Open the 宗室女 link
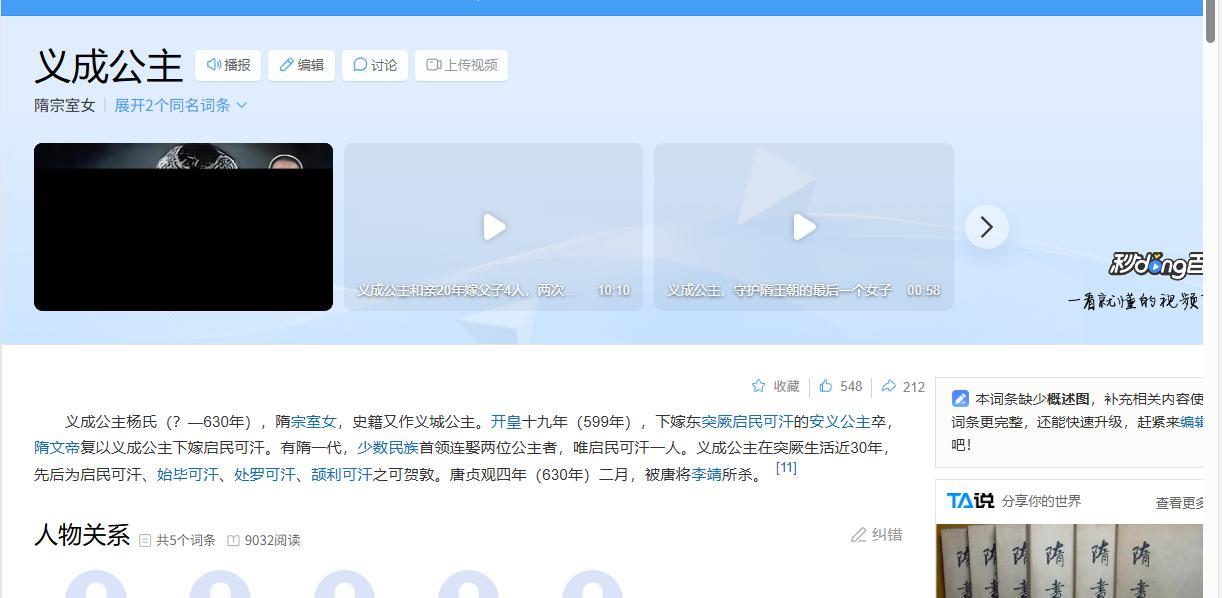Image resolution: width=1222 pixels, height=598 pixels. coord(313,421)
